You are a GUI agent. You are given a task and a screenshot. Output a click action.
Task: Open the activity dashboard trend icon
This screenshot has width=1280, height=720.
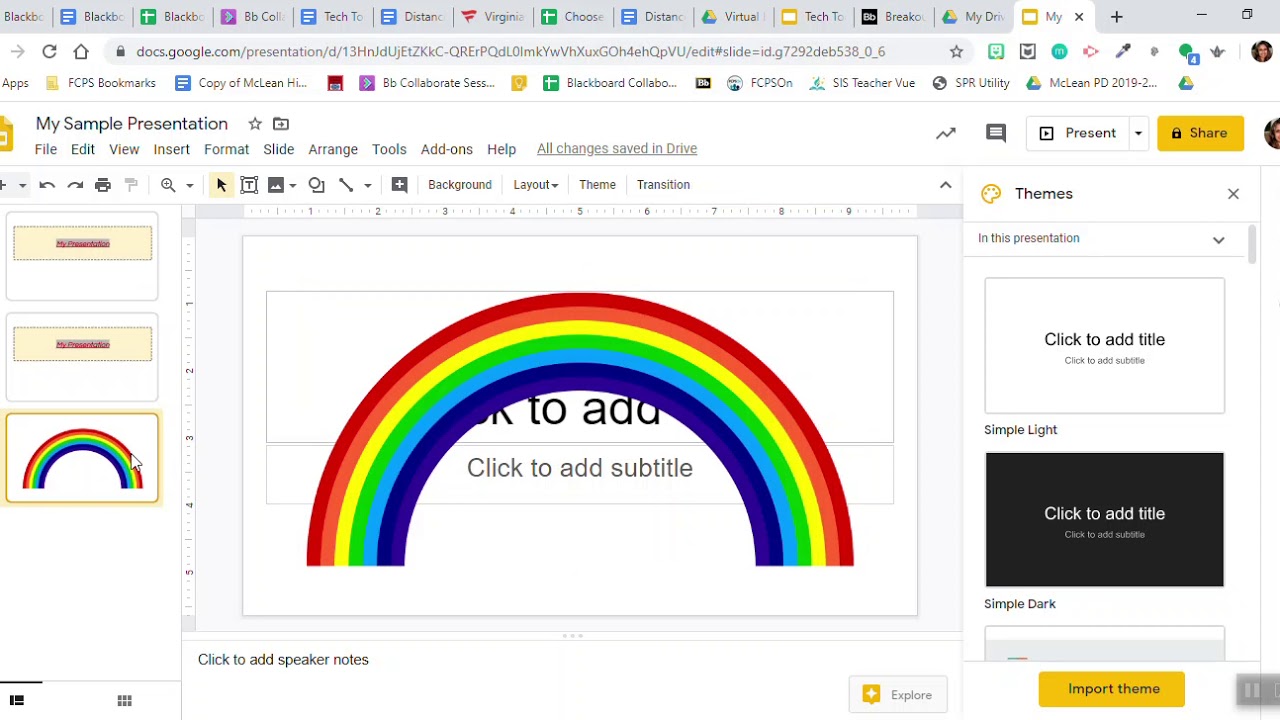click(946, 133)
